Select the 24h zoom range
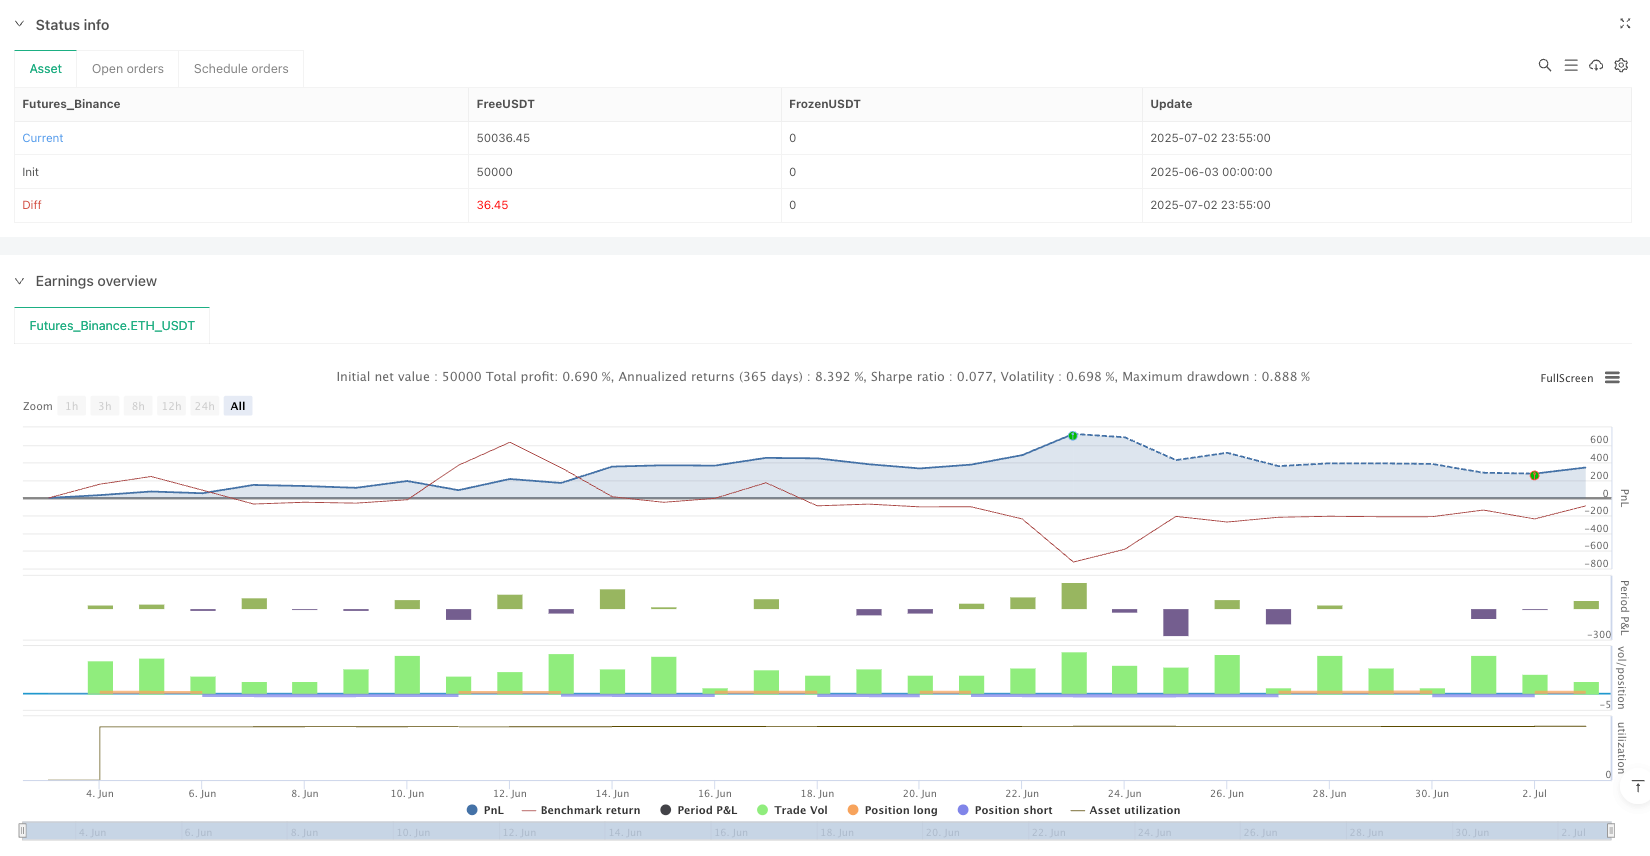 click(204, 406)
